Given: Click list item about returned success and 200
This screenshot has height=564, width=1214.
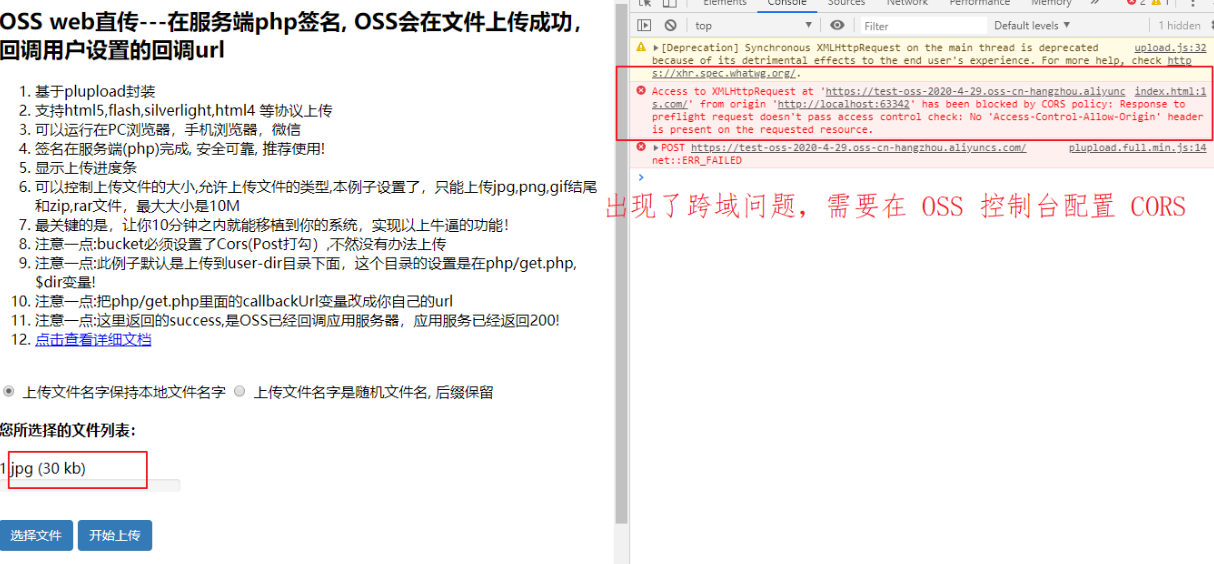Looking at the screenshot, I should [x=297, y=320].
